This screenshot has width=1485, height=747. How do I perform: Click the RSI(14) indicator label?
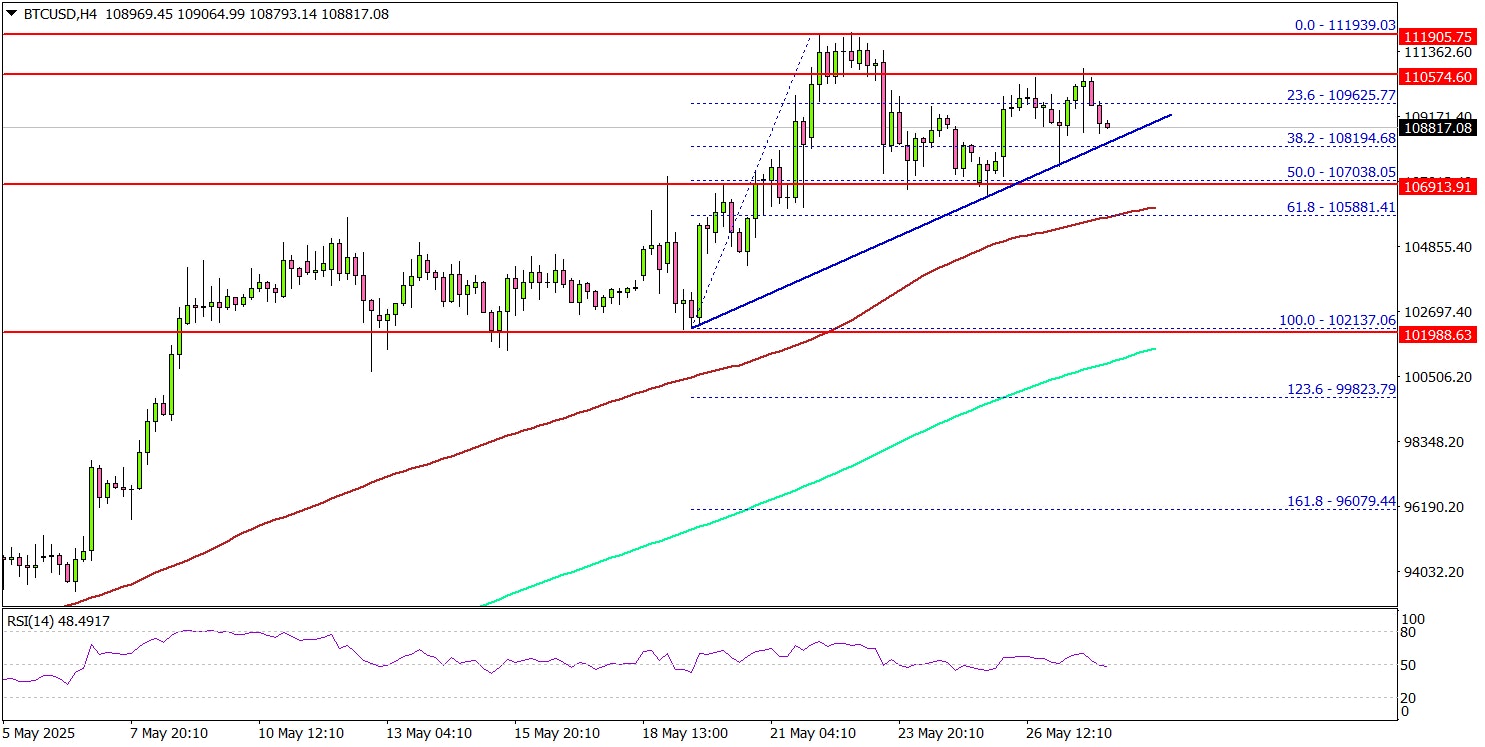(58, 621)
